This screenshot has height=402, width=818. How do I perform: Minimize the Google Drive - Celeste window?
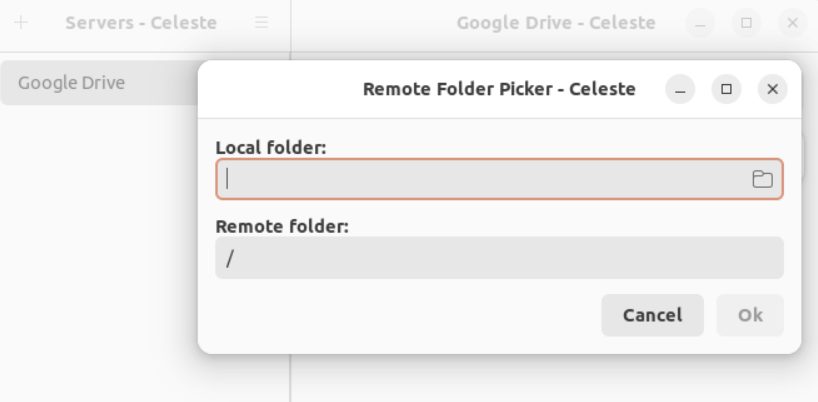[701, 23]
